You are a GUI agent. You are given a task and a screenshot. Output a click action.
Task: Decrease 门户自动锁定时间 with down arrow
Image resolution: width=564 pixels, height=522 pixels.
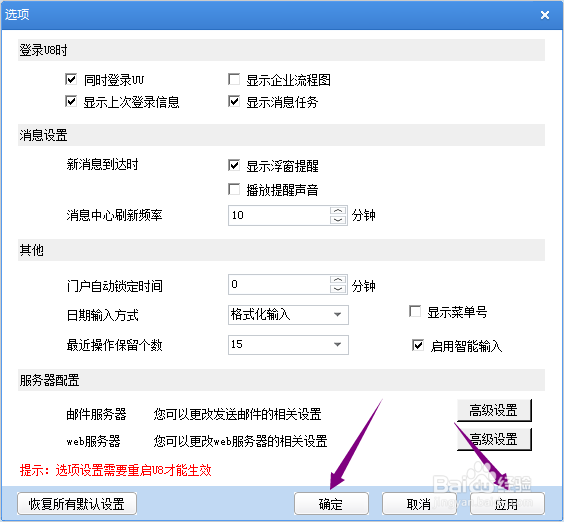coord(338,289)
